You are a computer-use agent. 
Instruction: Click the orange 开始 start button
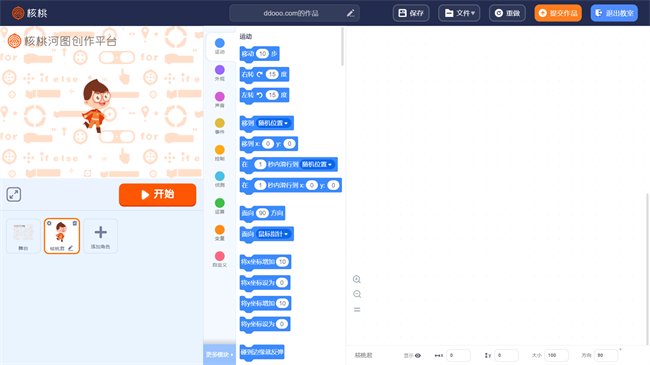click(158, 195)
